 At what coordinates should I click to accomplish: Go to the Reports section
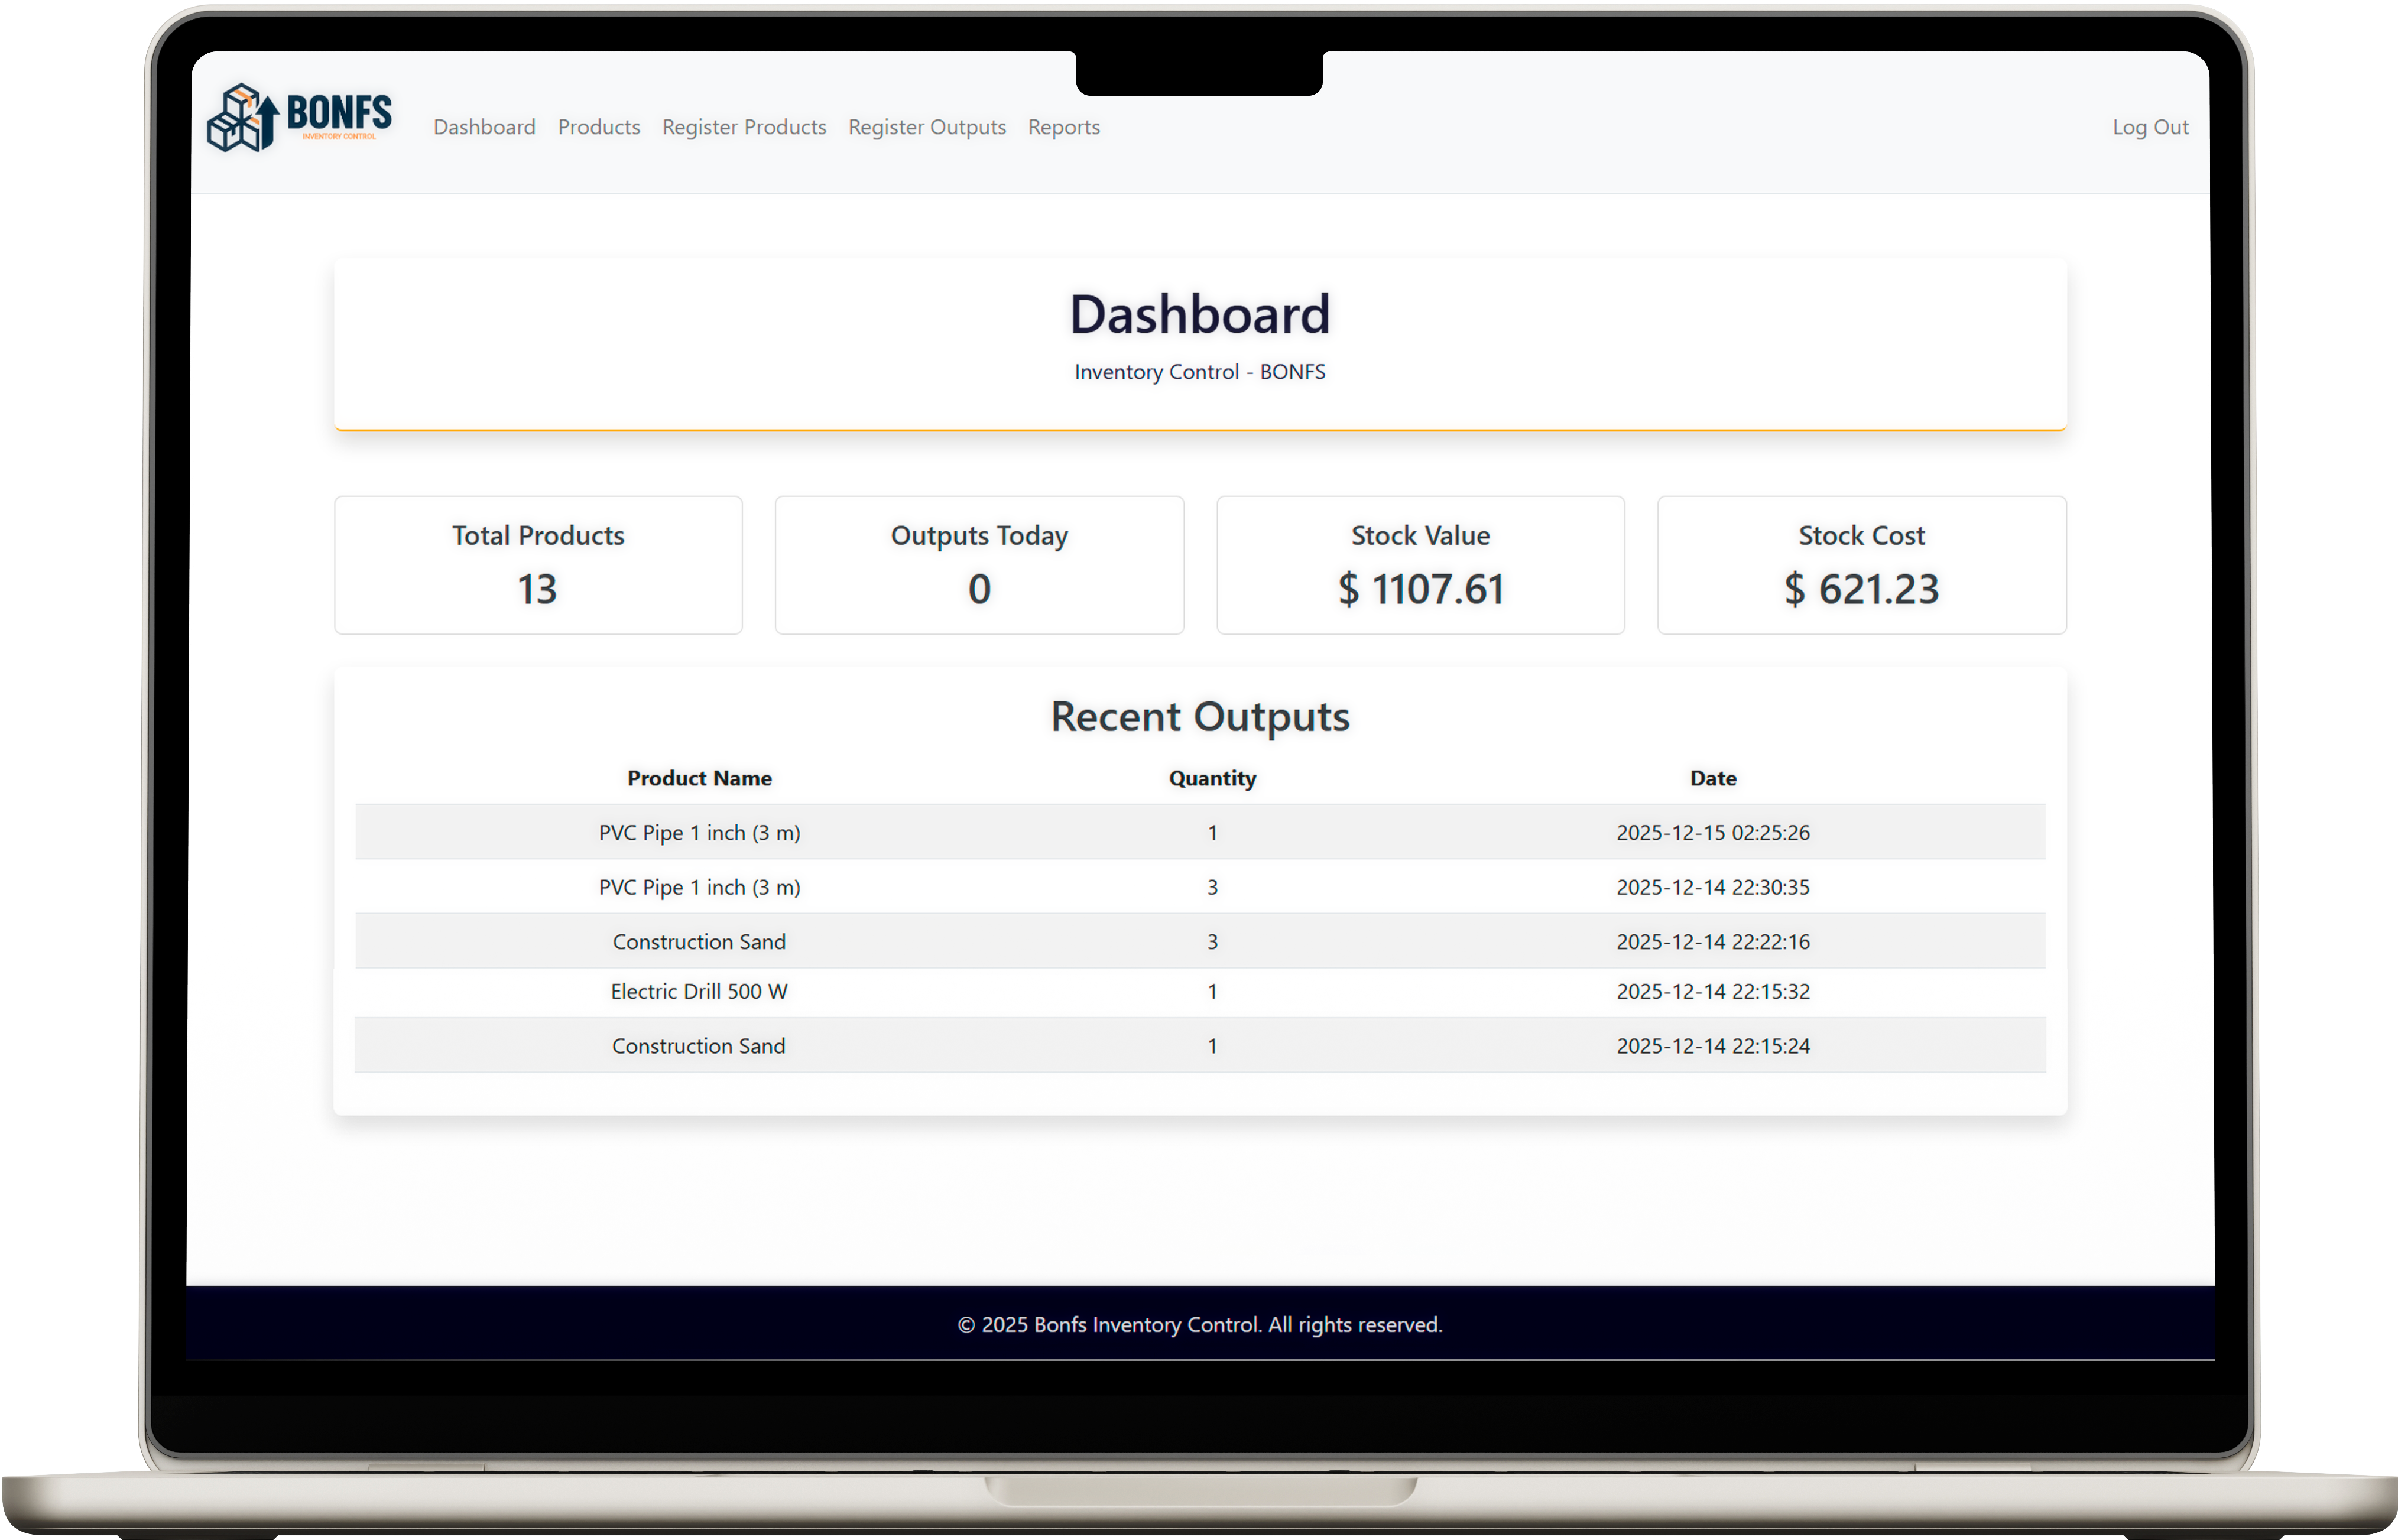click(1063, 127)
